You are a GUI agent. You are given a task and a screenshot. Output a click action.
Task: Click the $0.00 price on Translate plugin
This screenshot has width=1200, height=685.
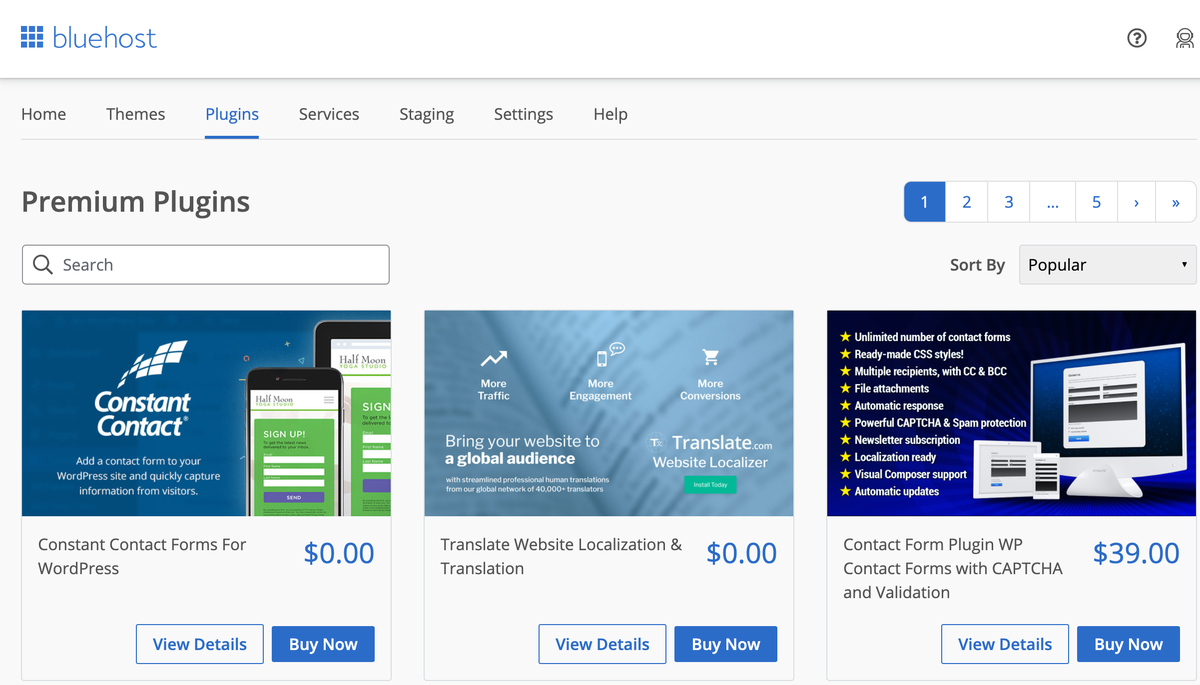click(x=742, y=553)
